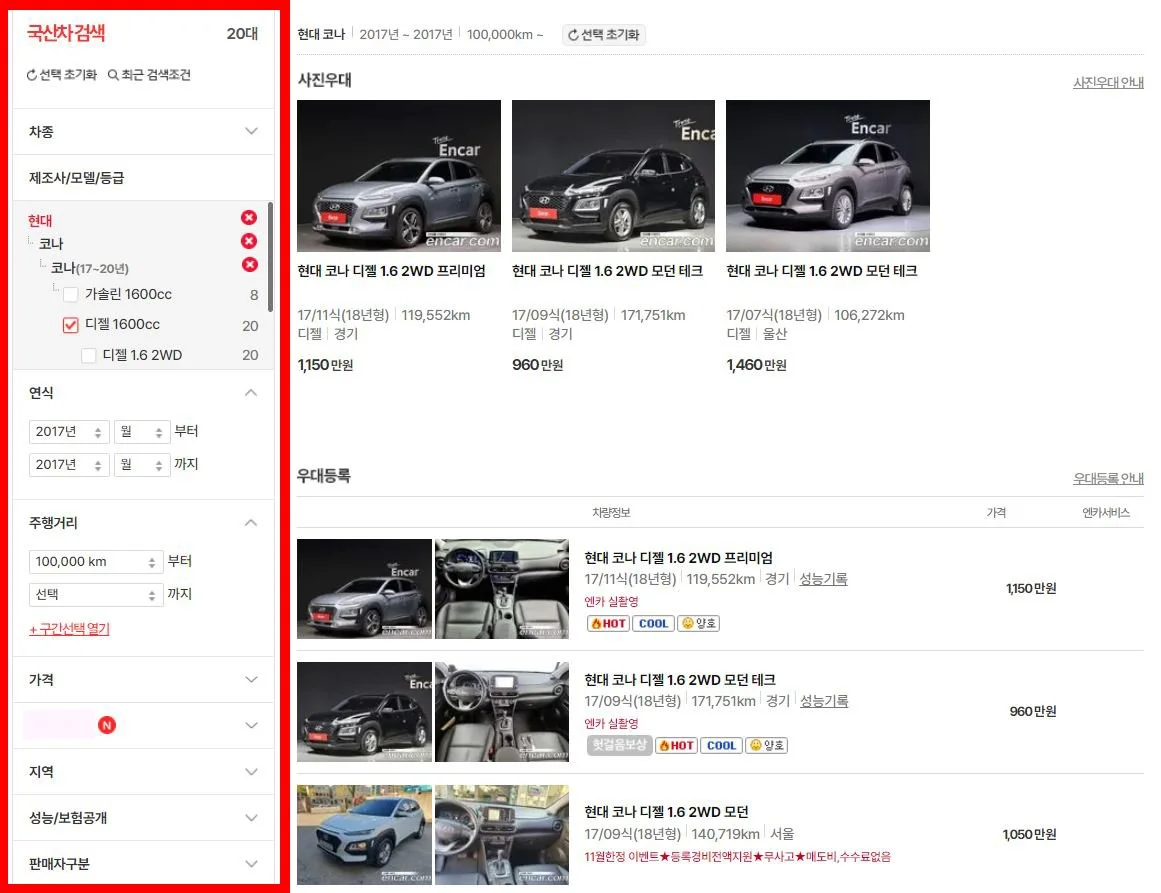Click the +구간선택 열기 link

[x=69, y=629]
